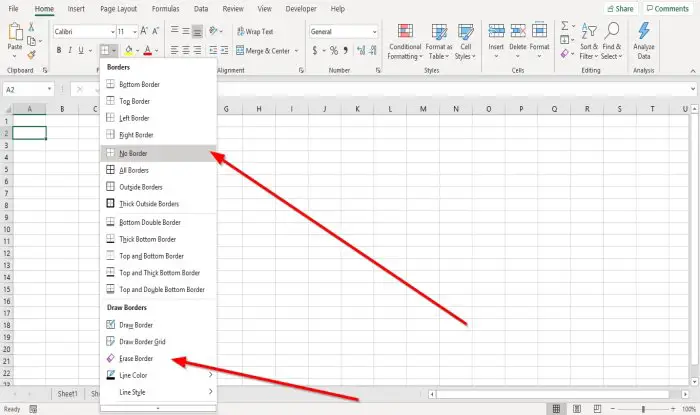Viewport: 700px width, 415px height.
Task: Select Thick Outside Borders option
Action: coord(158,204)
